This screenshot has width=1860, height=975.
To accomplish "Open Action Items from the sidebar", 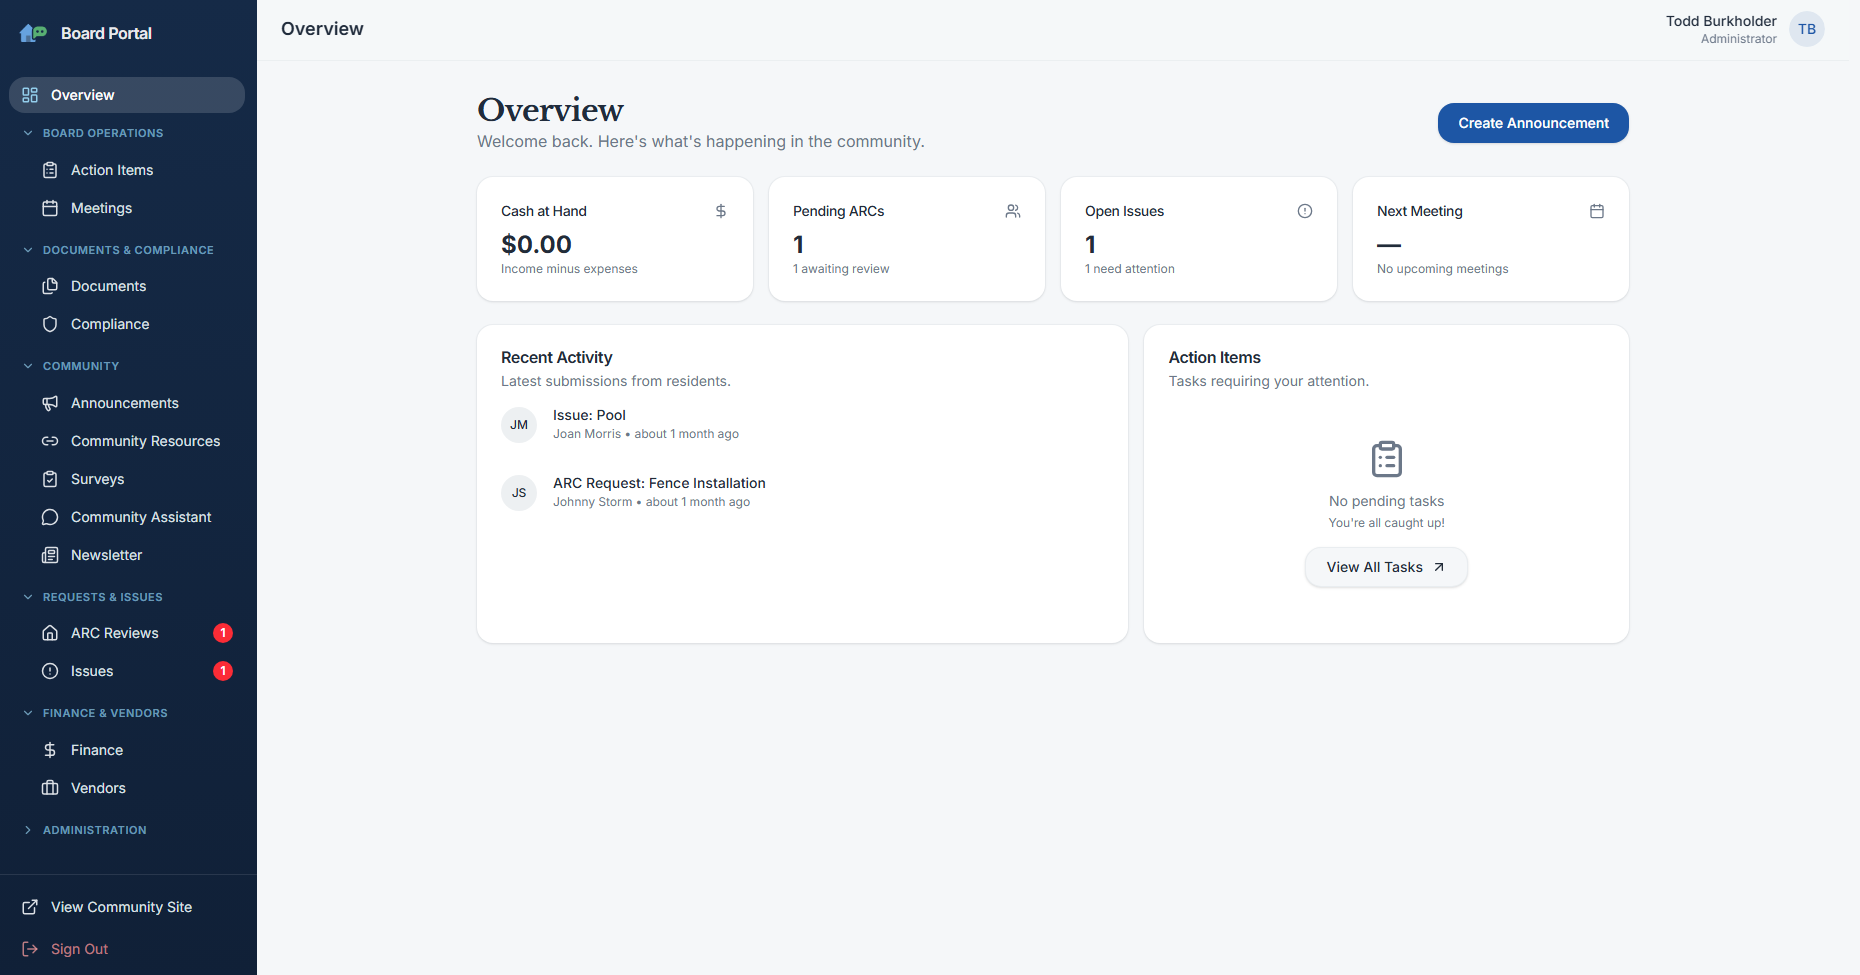I will (x=111, y=170).
